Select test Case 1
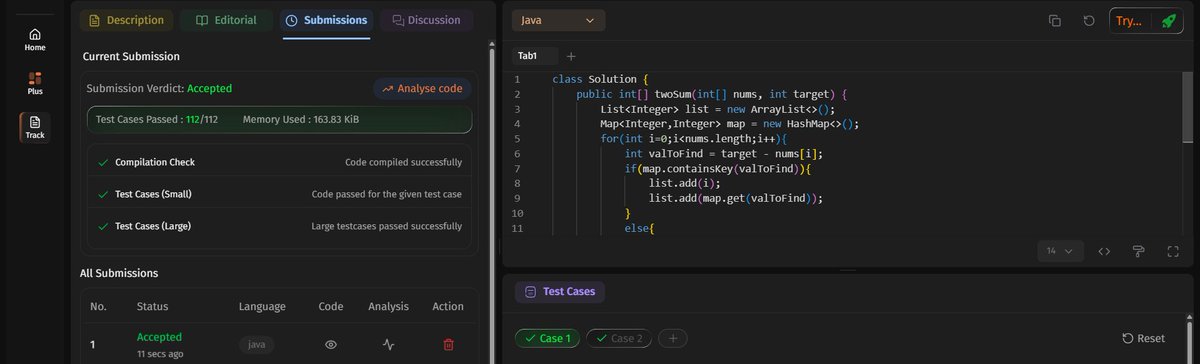 click(x=547, y=338)
